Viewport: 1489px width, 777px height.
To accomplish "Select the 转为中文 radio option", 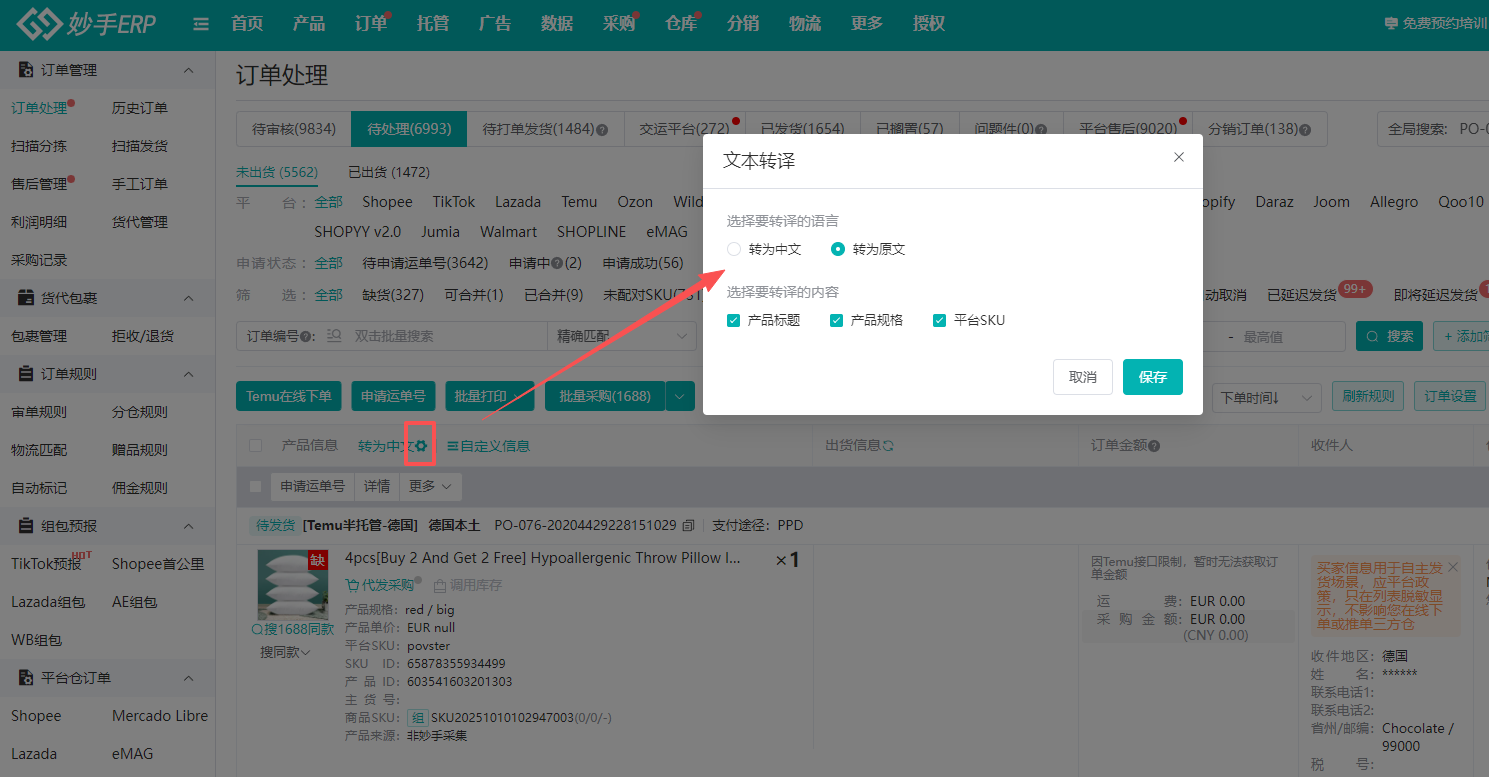I will 734,249.
